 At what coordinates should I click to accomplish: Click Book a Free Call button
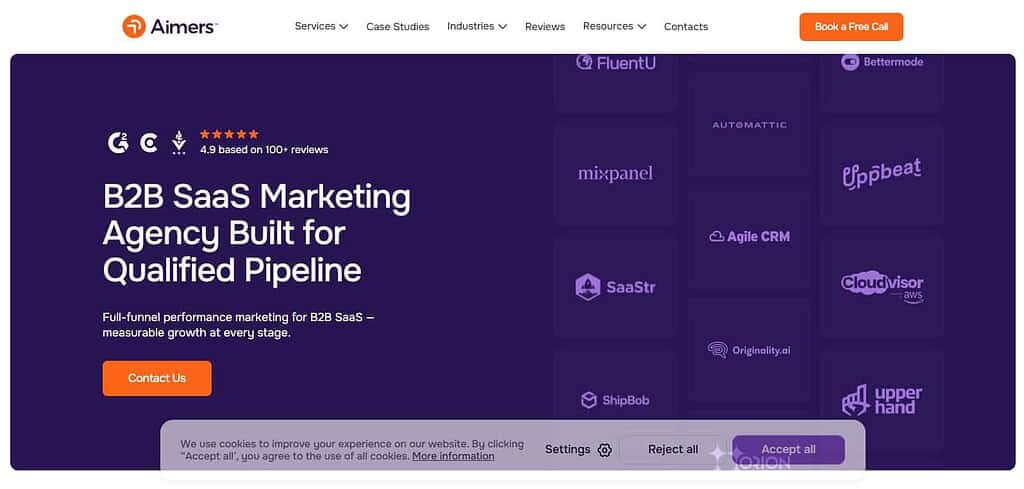click(851, 27)
